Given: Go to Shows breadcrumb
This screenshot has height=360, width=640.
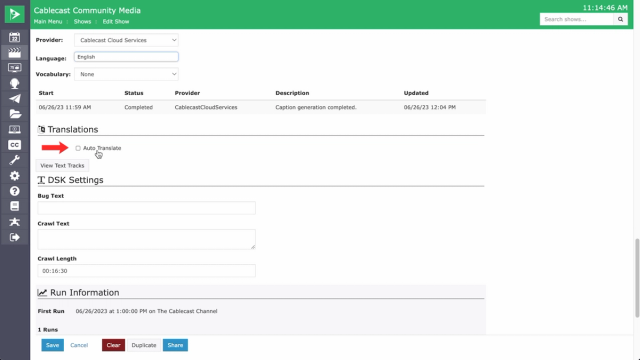Looking at the screenshot, I should tap(82, 22).
